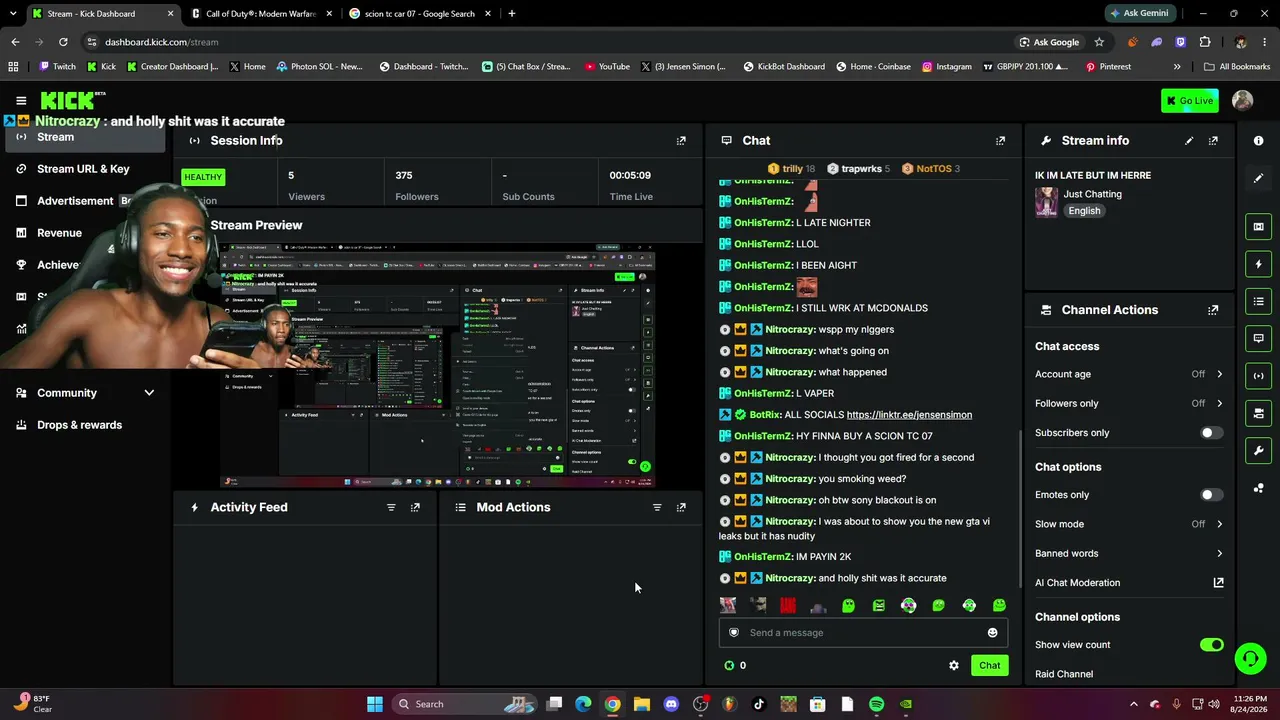Click the Go Live button
Viewport: 1280px width, 720px height.
click(x=1189, y=100)
